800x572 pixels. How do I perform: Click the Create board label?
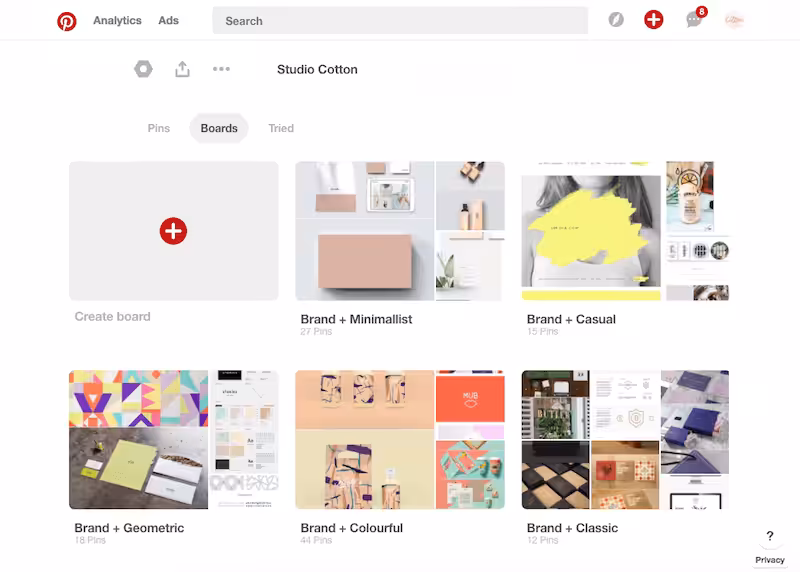click(x=113, y=316)
